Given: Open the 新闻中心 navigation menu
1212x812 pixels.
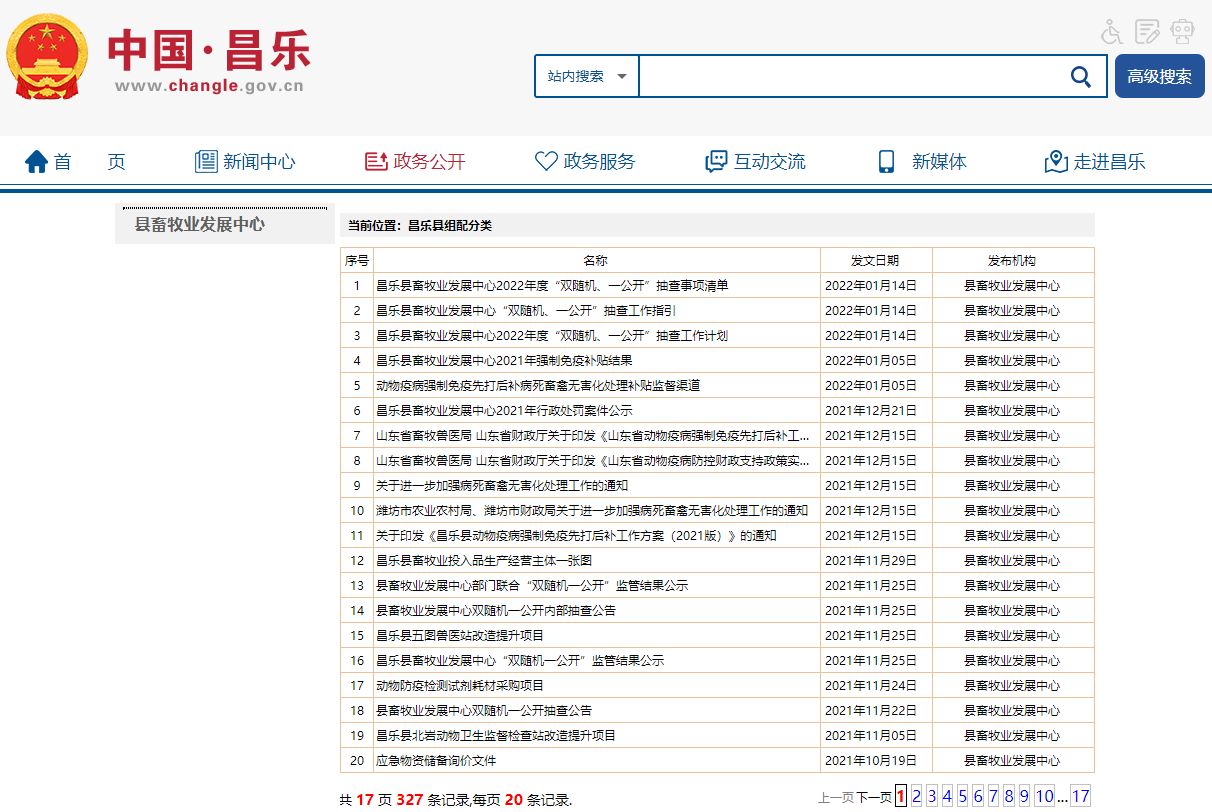Looking at the screenshot, I should 246,162.
